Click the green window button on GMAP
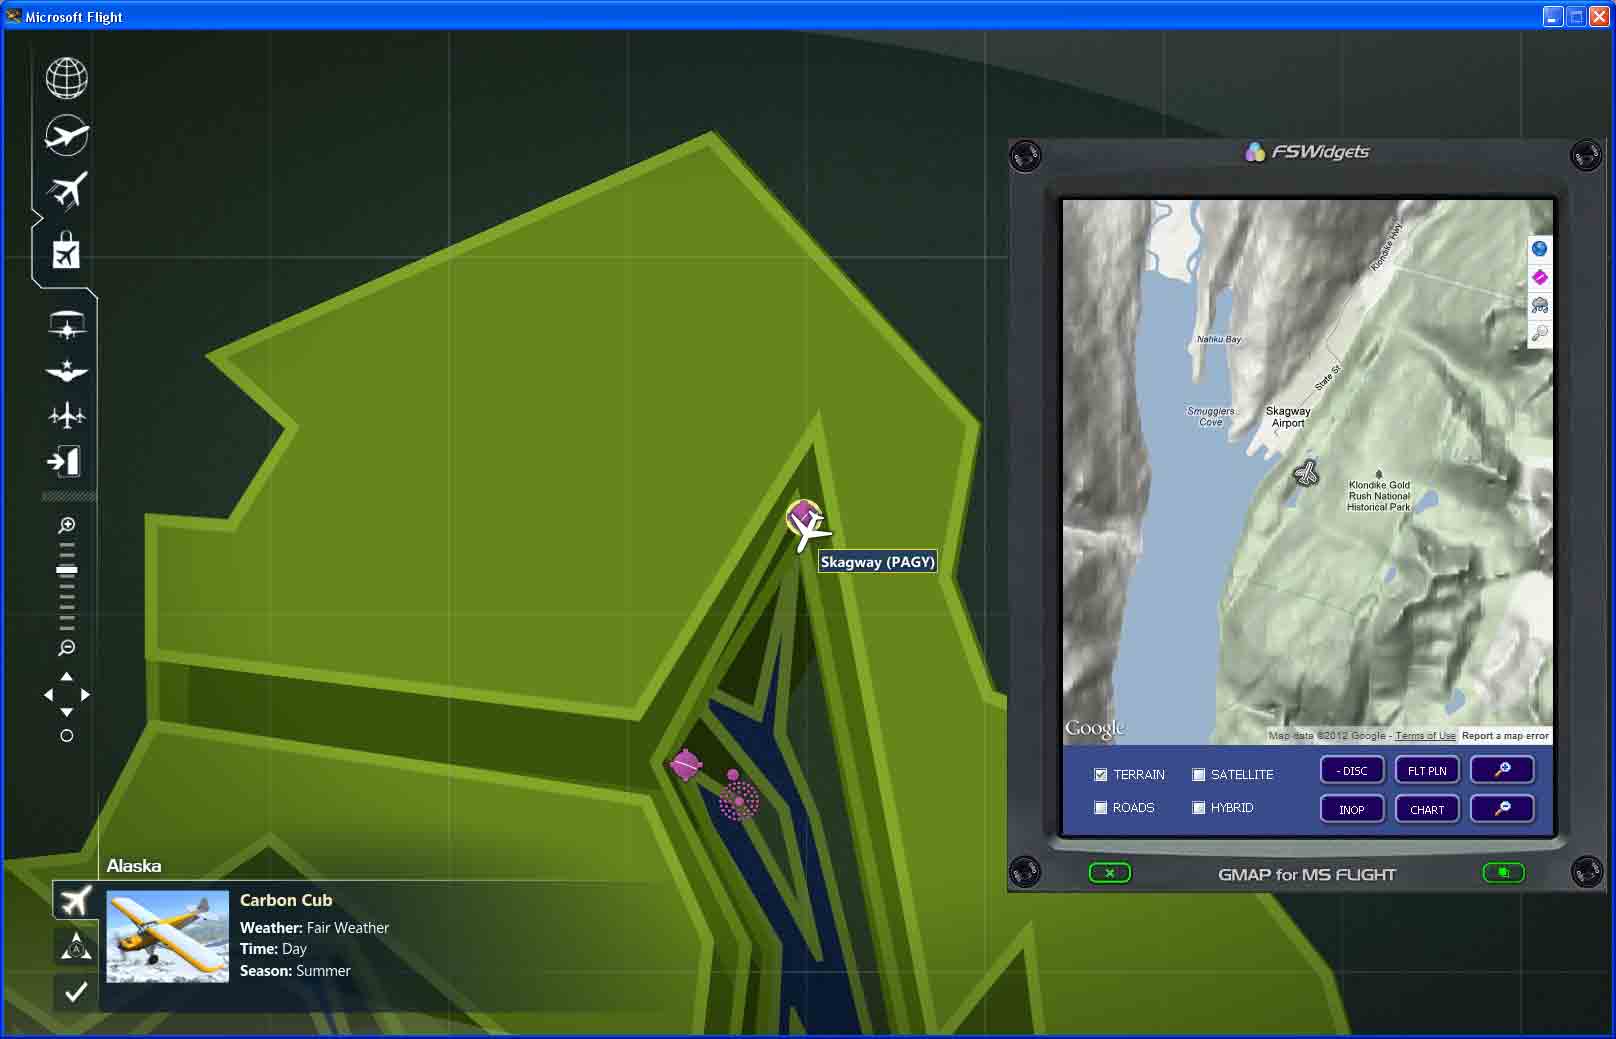The width and height of the screenshot is (1616, 1039). tap(1503, 873)
